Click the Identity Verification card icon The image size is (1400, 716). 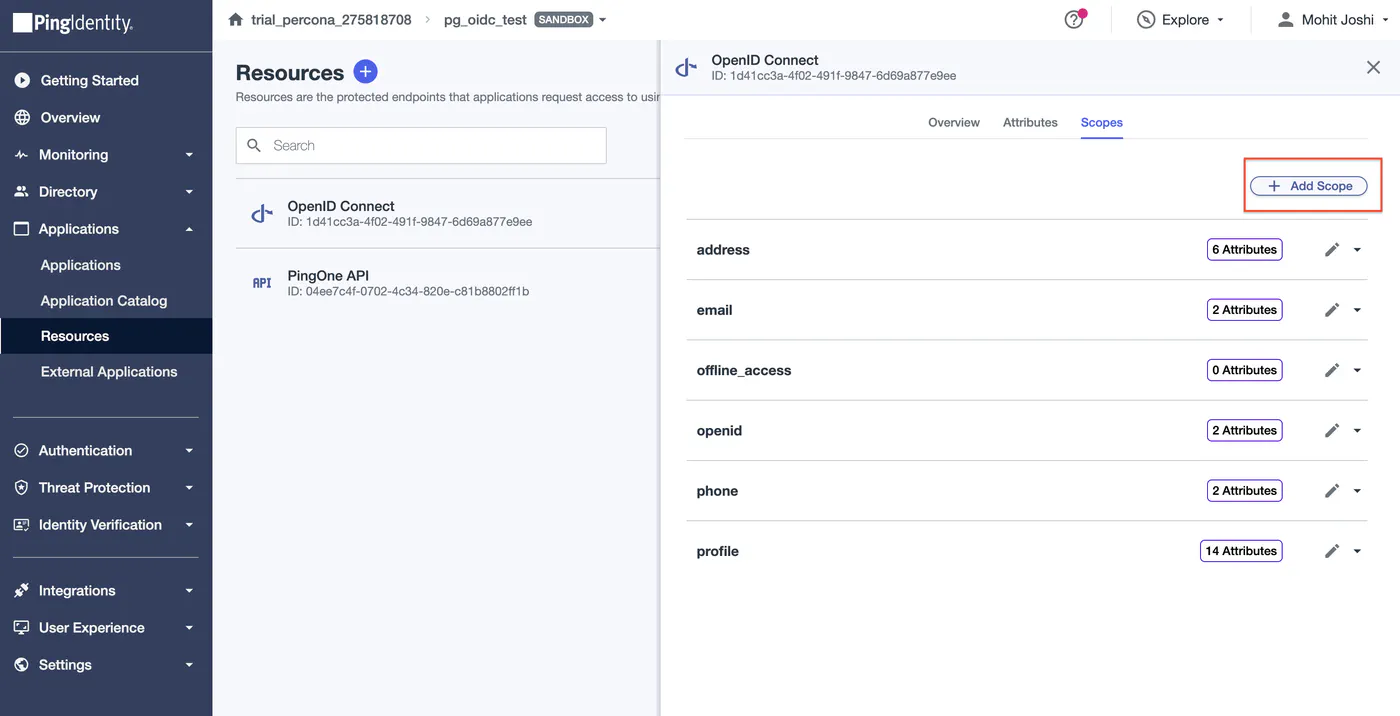pos(22,525)
